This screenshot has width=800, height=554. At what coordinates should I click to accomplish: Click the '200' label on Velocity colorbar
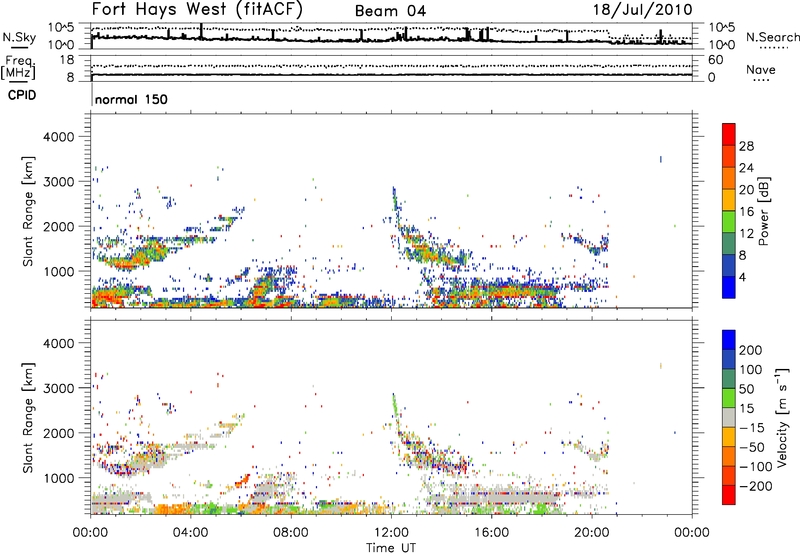click(x=751, y=350)
